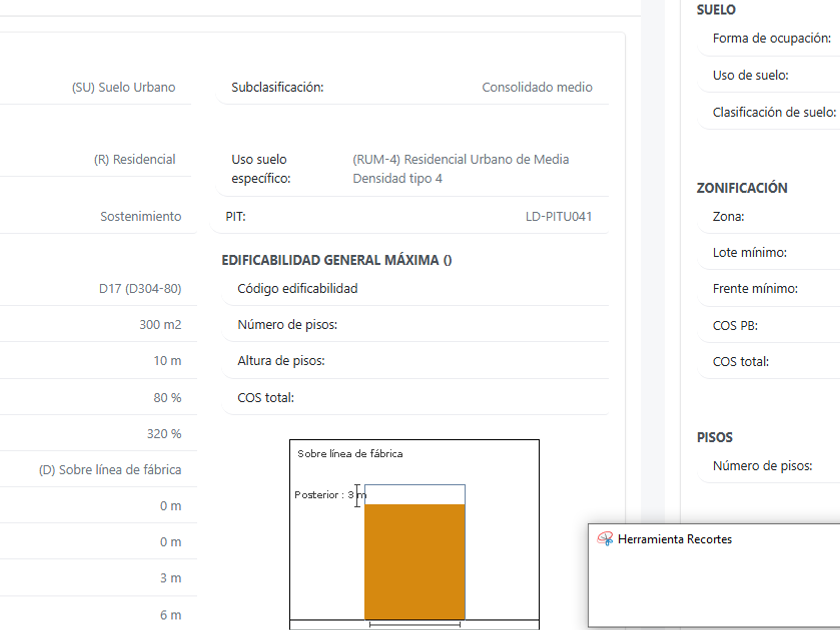
Task: Select '(D) Sobre línea de fábrica' value
Action: tap(110, 470)
